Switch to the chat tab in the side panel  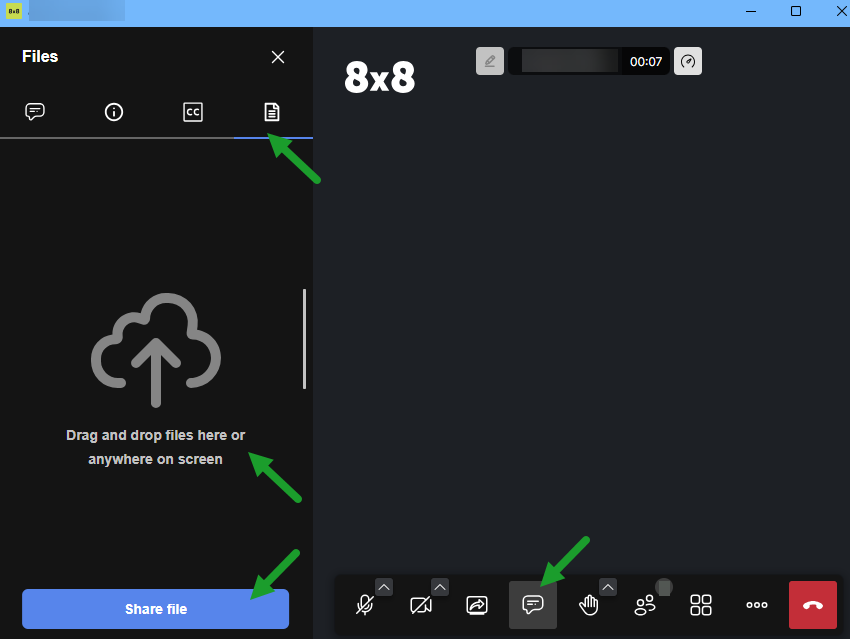35,112
